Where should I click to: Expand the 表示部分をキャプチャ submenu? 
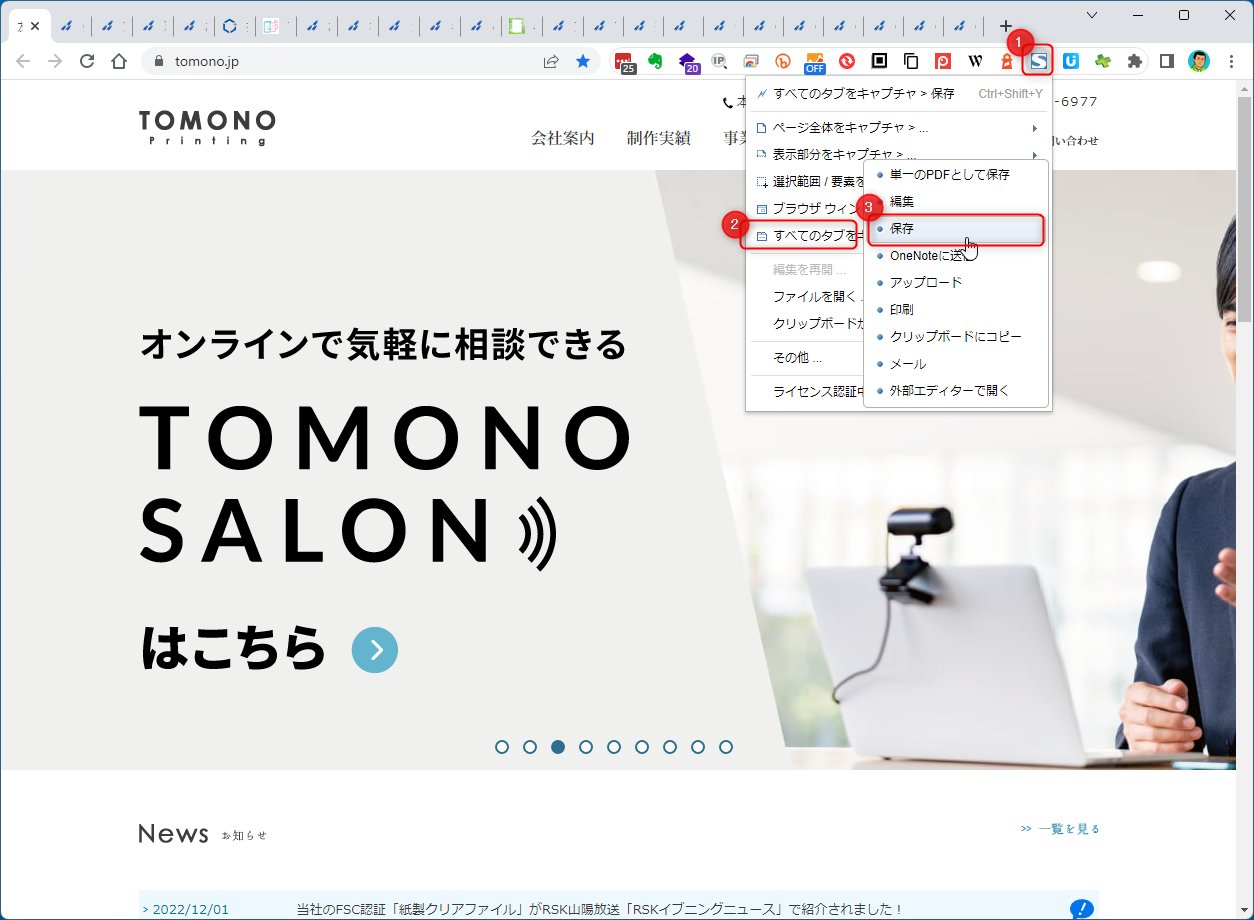(x=850, y=155)
